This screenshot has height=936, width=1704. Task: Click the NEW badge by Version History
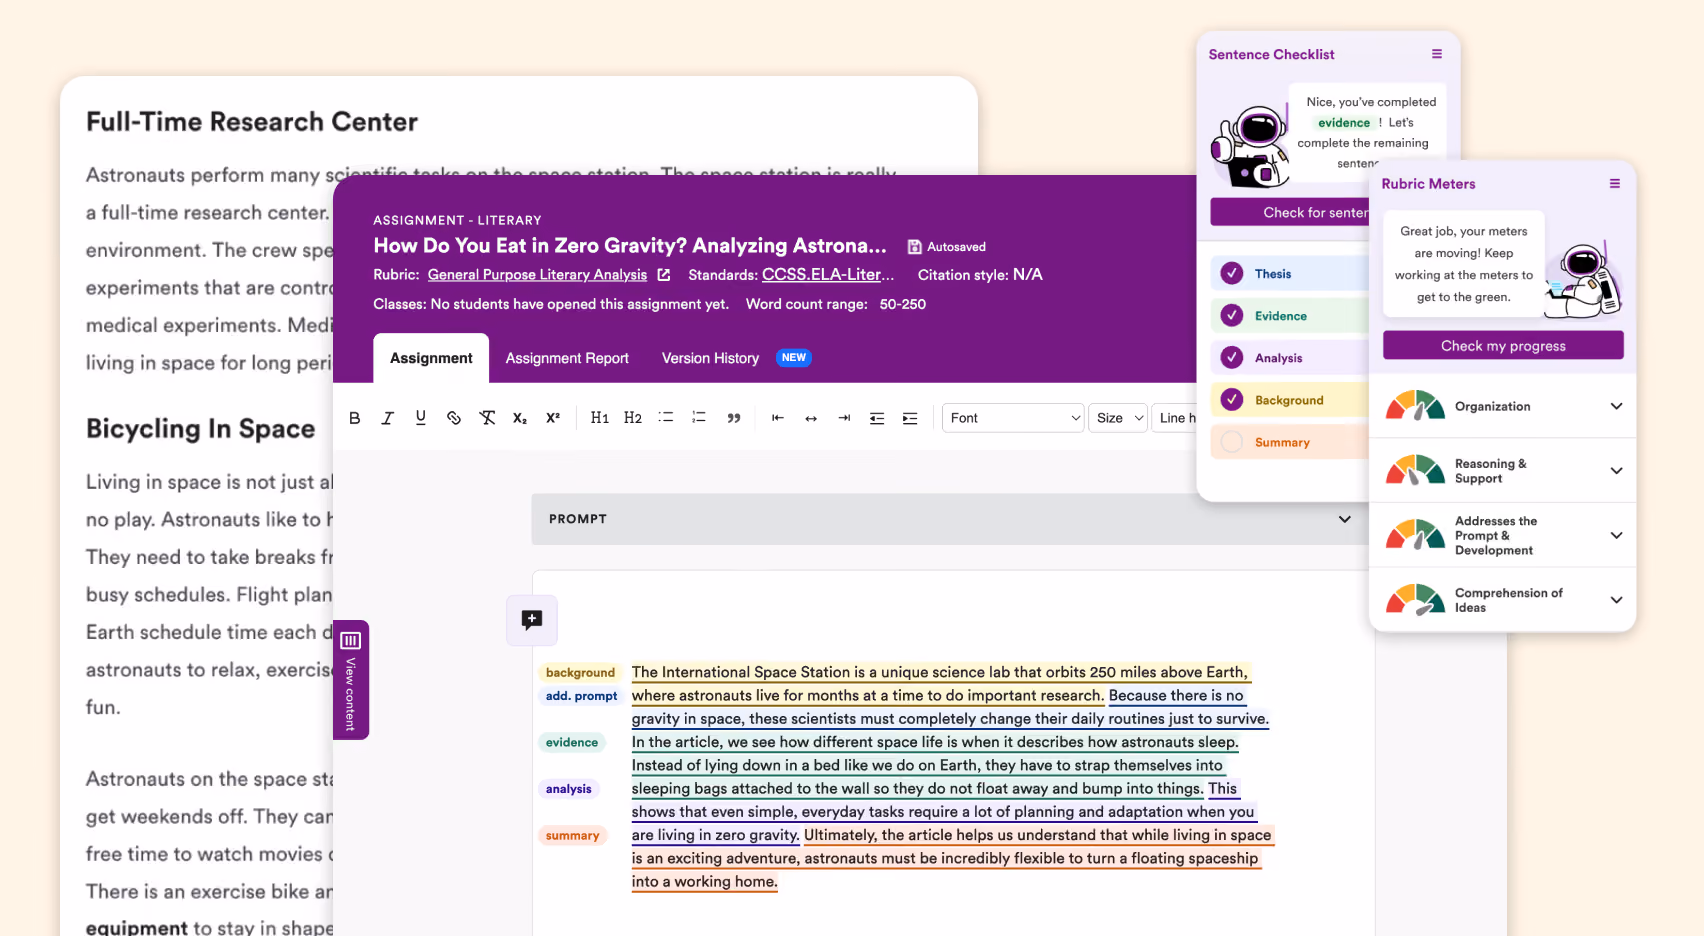point(794,358)
